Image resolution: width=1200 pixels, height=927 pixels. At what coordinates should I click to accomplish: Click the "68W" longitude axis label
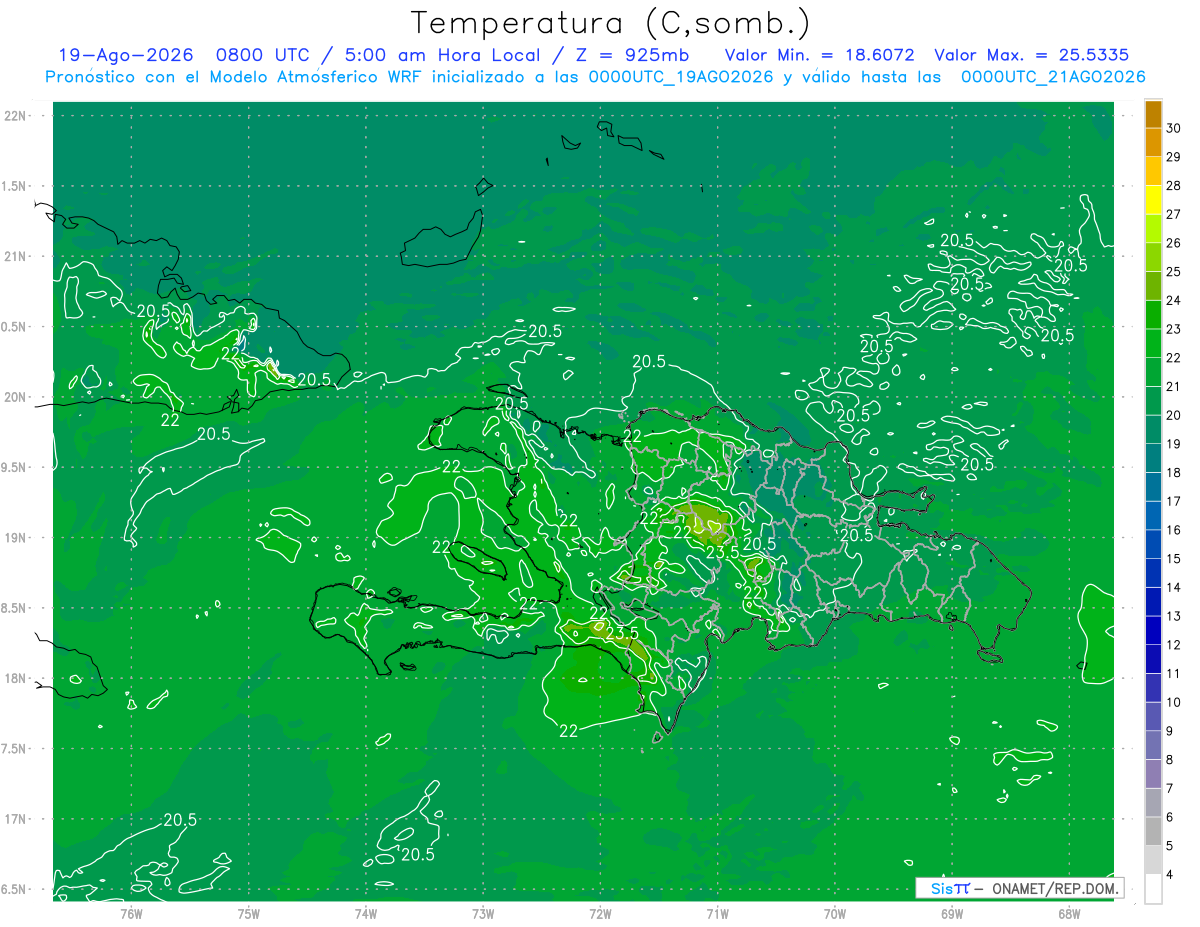coord(1068,913)
